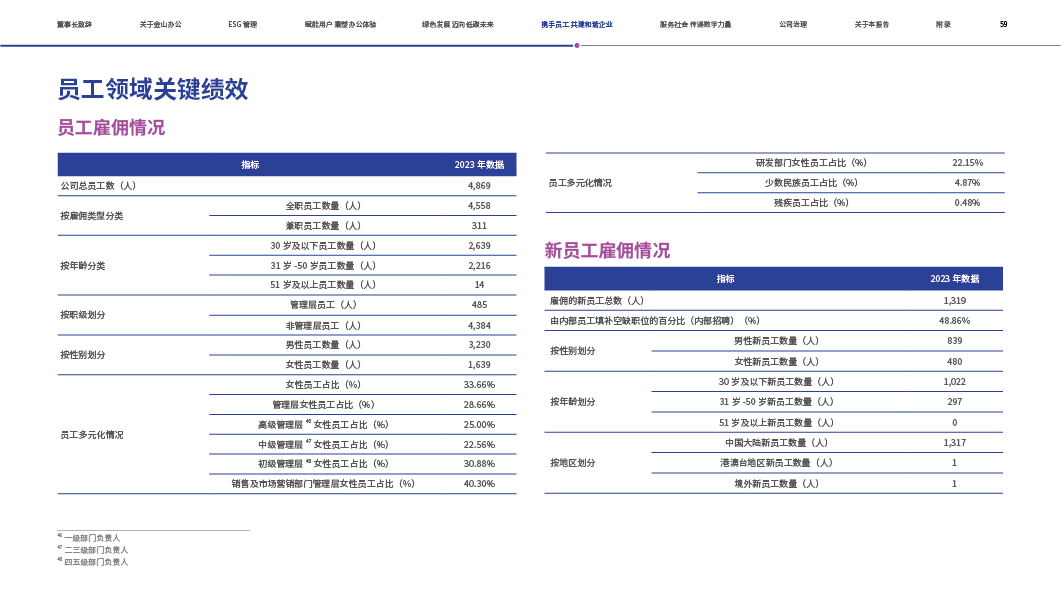Click the 2023 年数据 header in new-hire table
Screen dimensions: 1061x596
(x=954, y=279)
